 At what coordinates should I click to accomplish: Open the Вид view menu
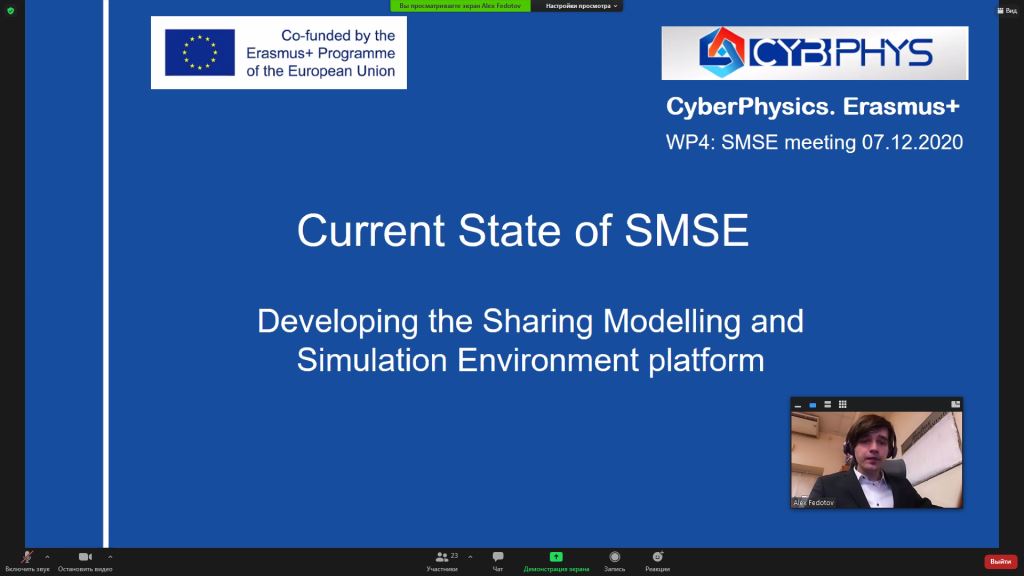(1007, 10)
